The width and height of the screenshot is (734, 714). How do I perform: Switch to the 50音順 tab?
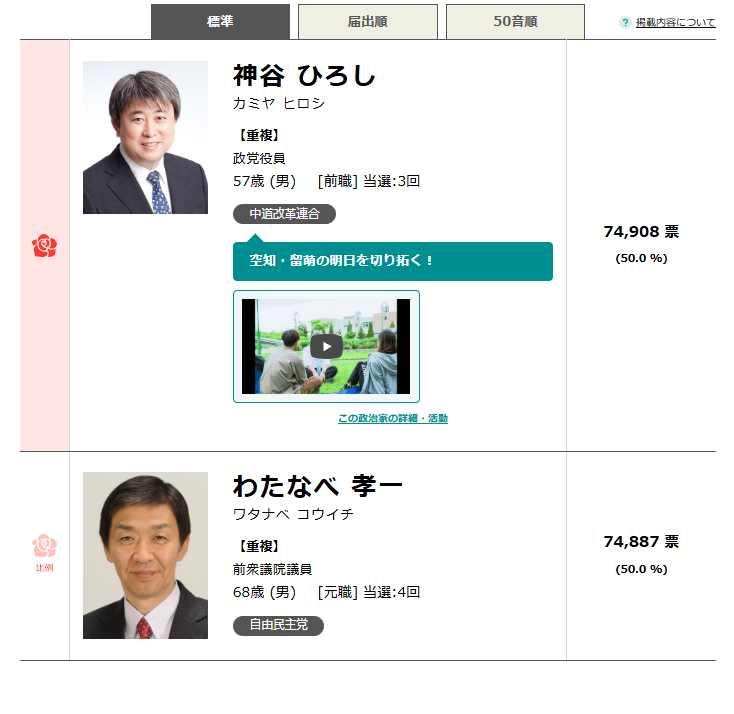(x=515, y=22)
